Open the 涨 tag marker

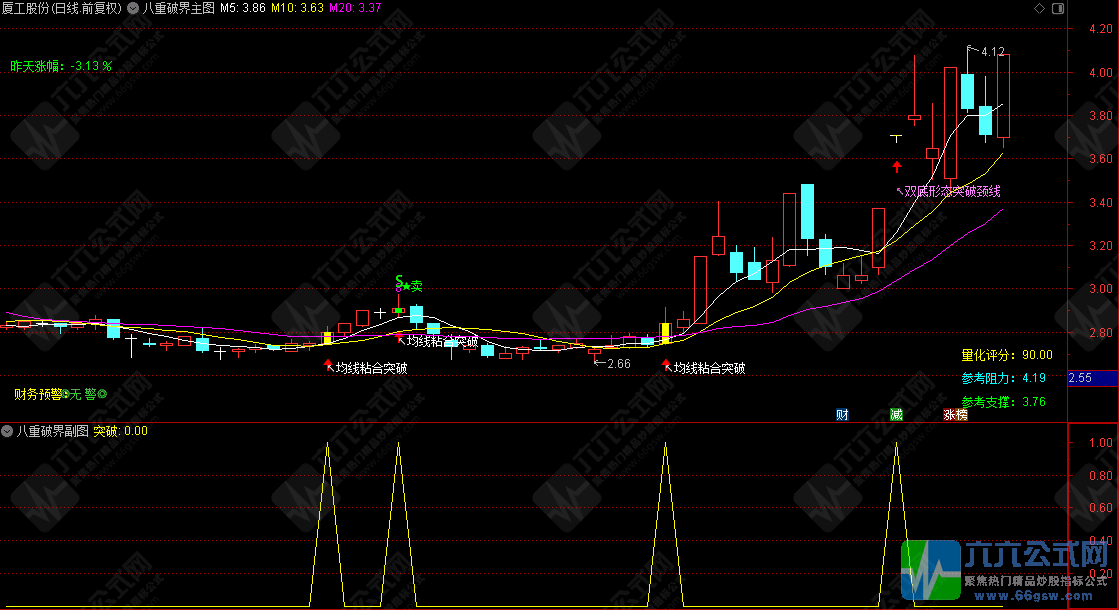(950, 415)
